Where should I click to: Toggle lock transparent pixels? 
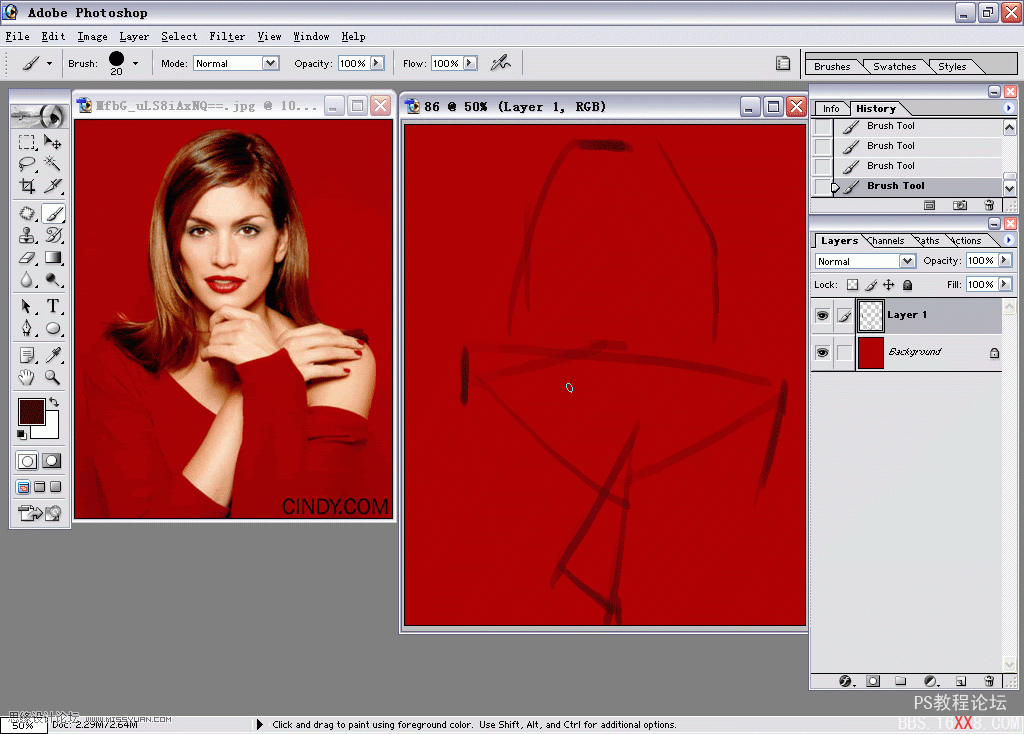coord(852,285)
